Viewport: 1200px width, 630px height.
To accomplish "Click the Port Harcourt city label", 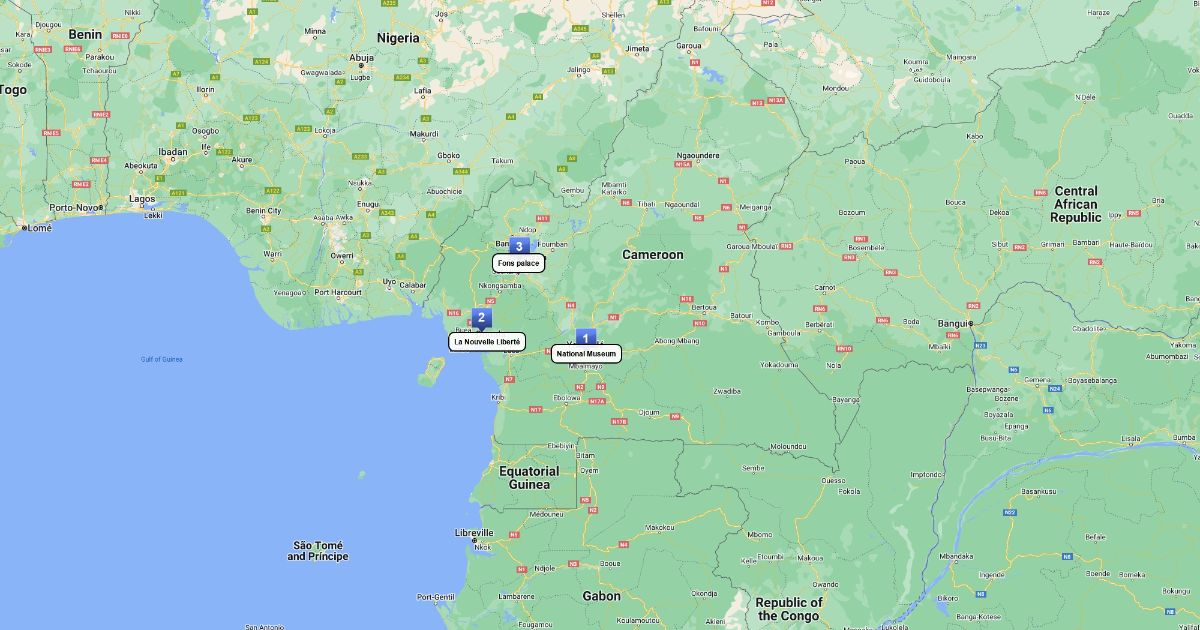I will (x=336, y=292).
